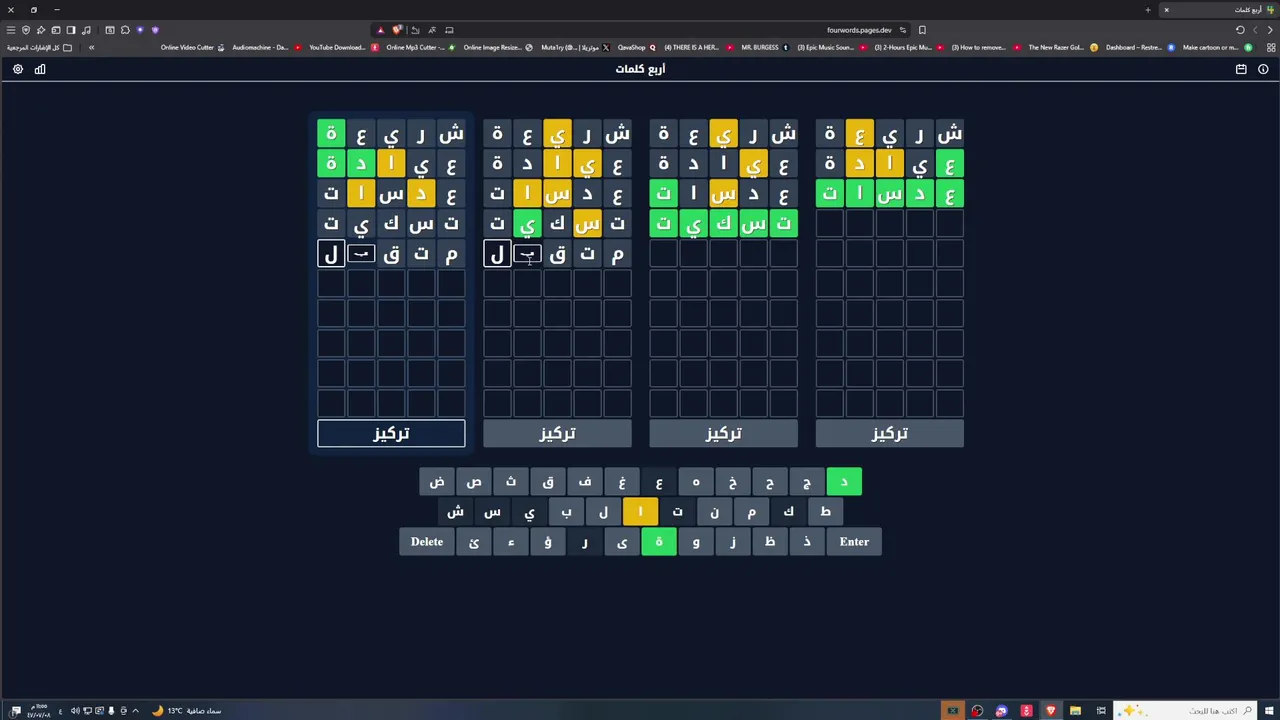This screenshot has width=1280, height=720.
Task: Open the VPN shield toolbar icon
Action: [26, 30]
